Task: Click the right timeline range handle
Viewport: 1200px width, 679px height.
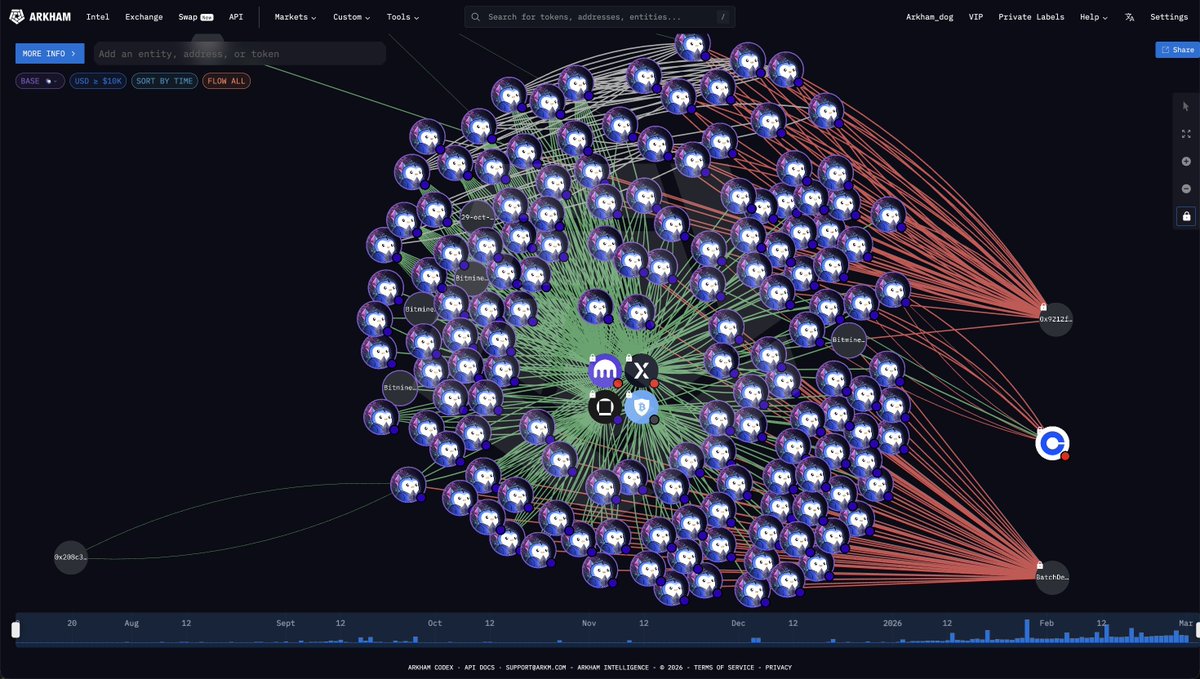Action: (x=1196, y=629)
